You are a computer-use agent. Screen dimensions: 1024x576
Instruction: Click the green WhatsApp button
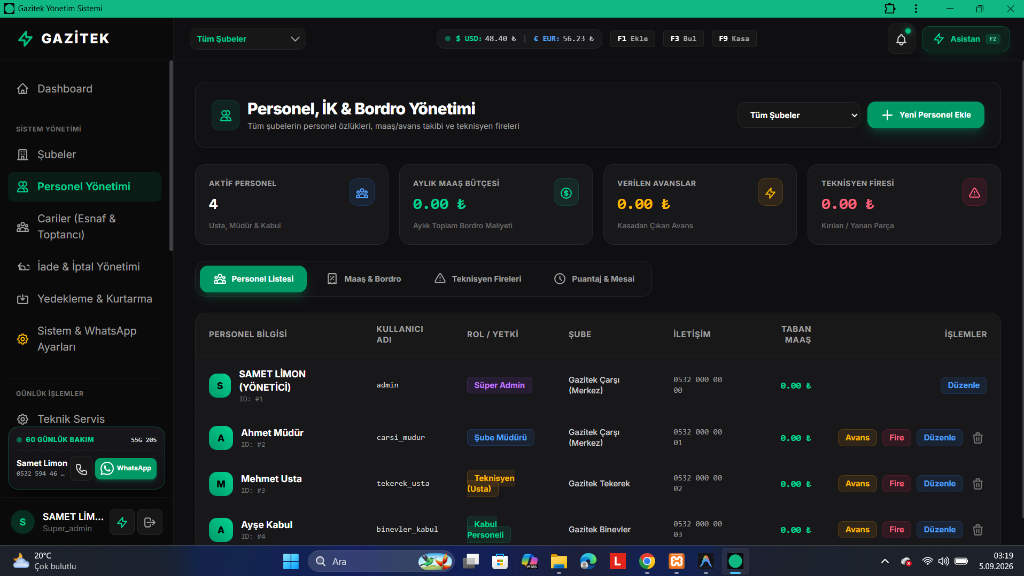126,469
